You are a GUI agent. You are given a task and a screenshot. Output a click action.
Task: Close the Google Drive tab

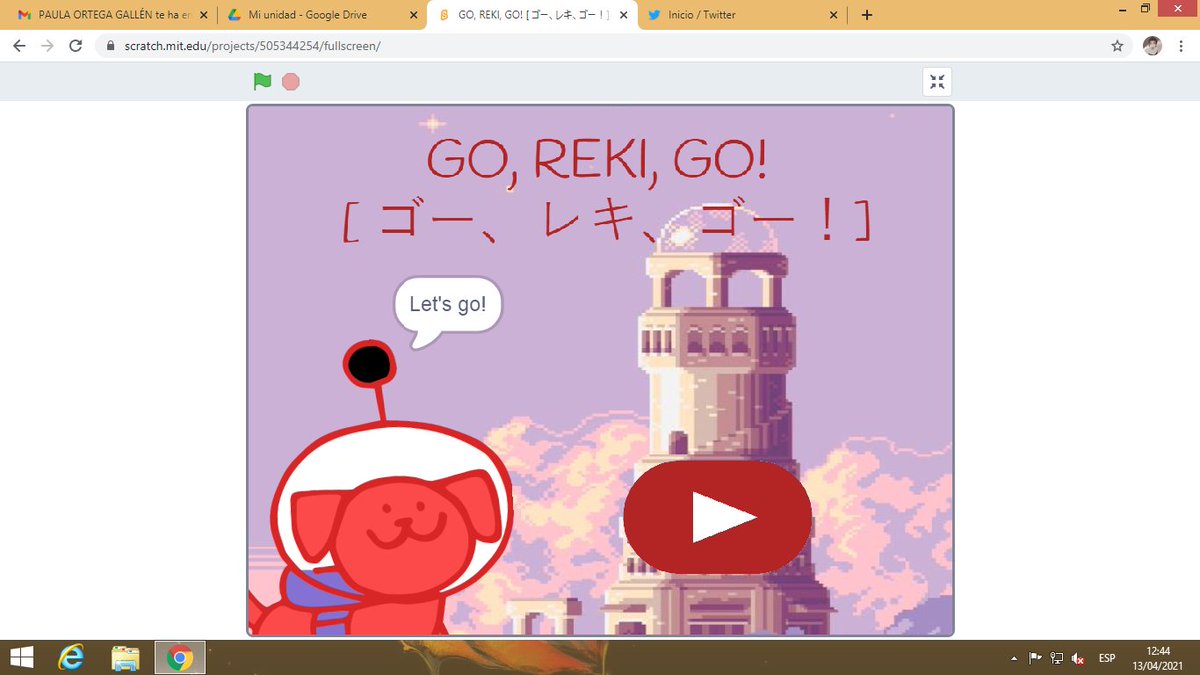tap(413, 15)
